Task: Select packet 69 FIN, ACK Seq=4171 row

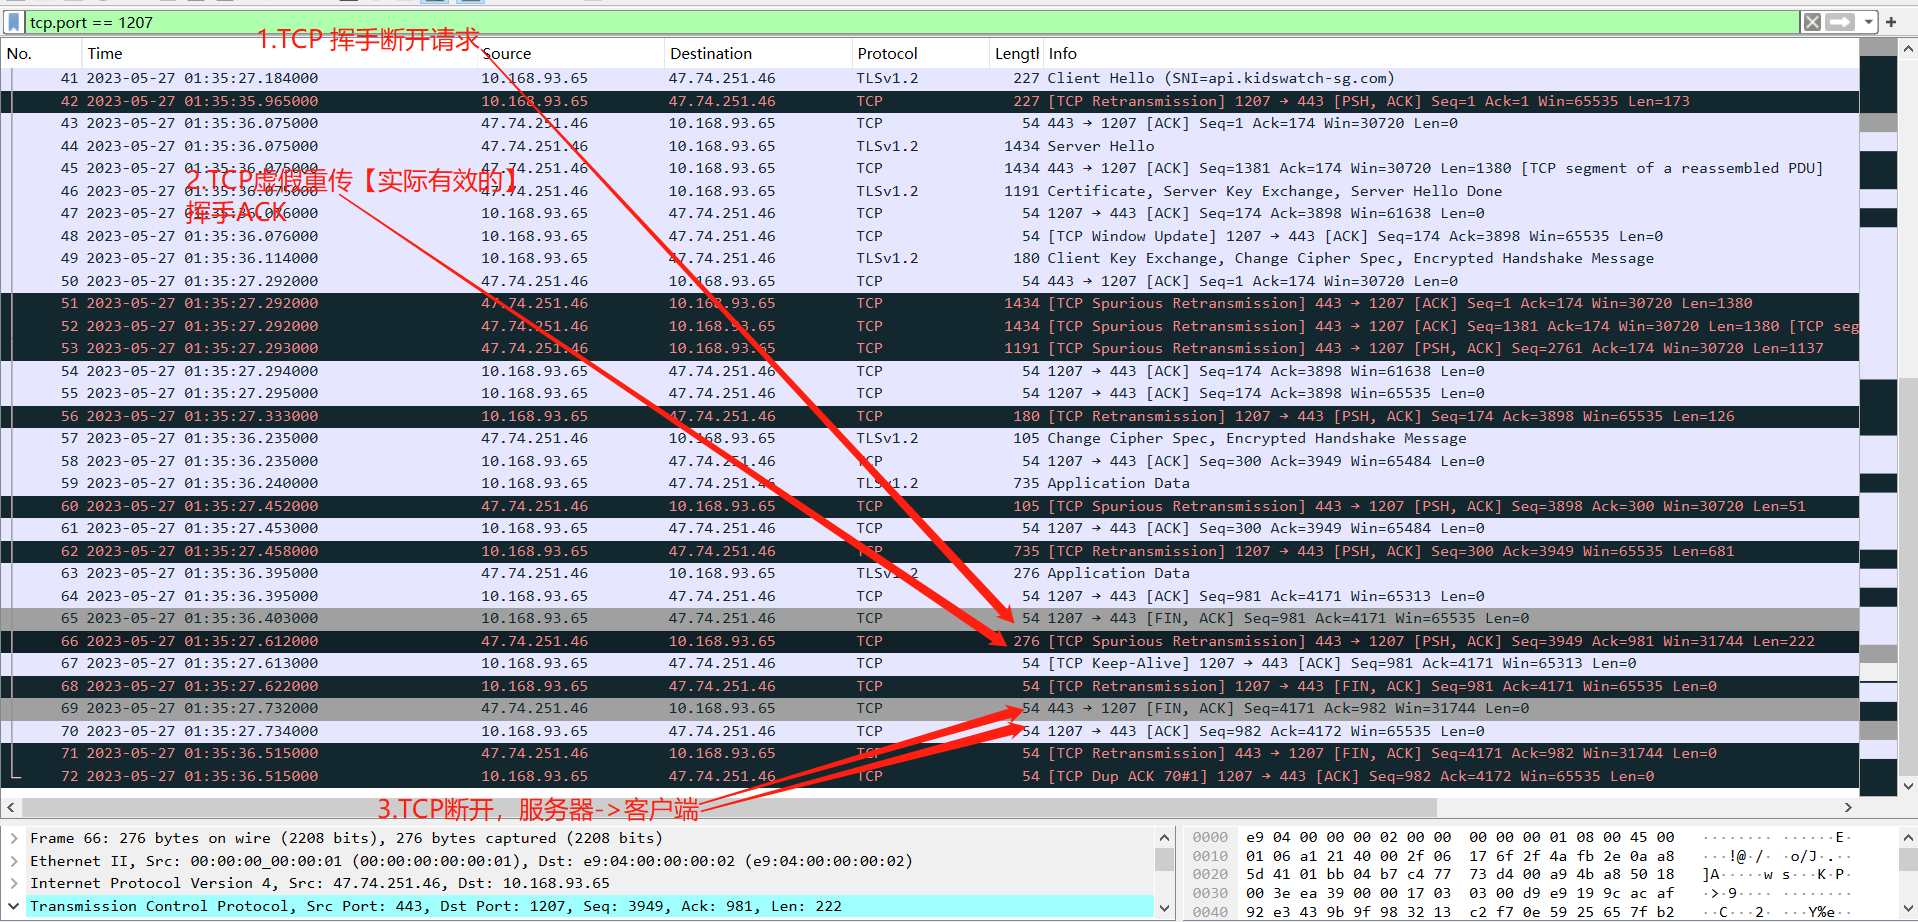Action: (x=930, y=708)
